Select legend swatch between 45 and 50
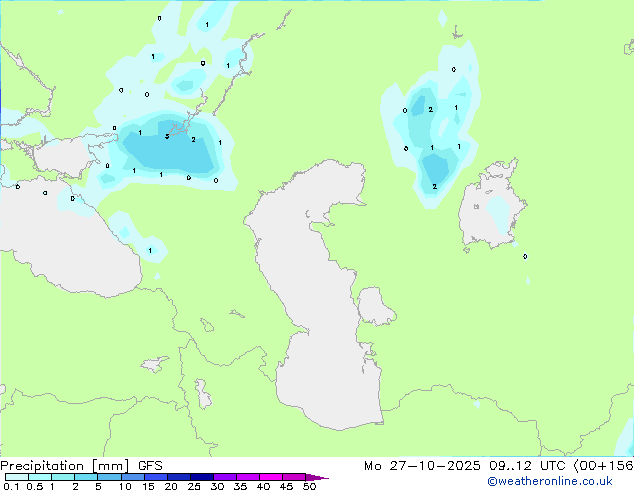 pyautogui.click(x=294, y=477)
